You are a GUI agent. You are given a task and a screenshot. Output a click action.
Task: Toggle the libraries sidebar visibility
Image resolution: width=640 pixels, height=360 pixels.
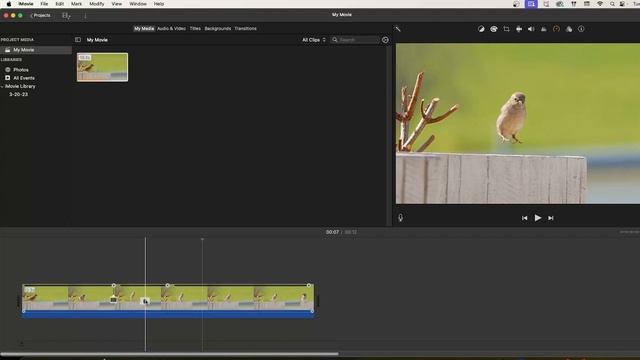click(x=78, y=40)
